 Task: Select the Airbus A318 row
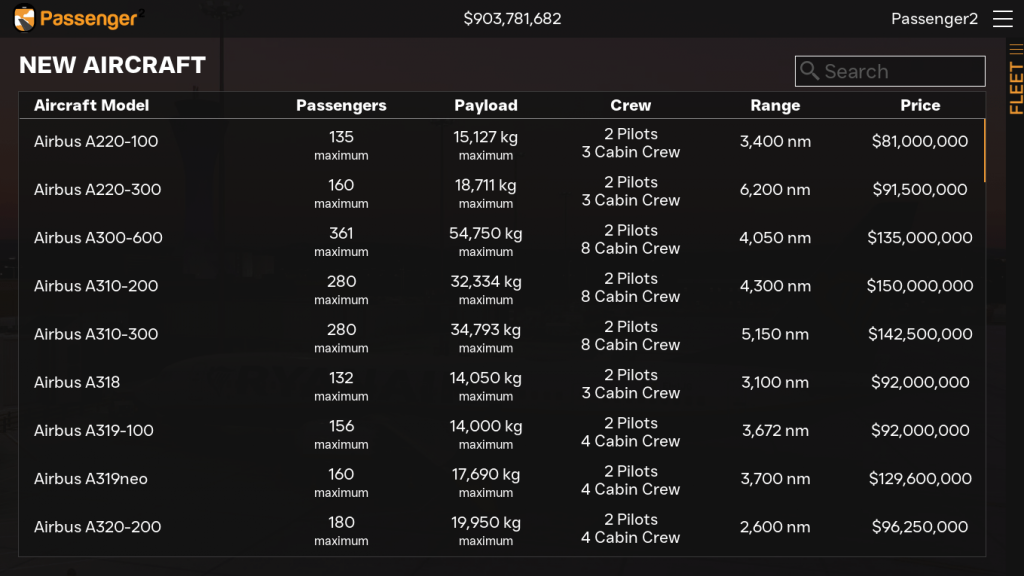[x=77, y=382]
